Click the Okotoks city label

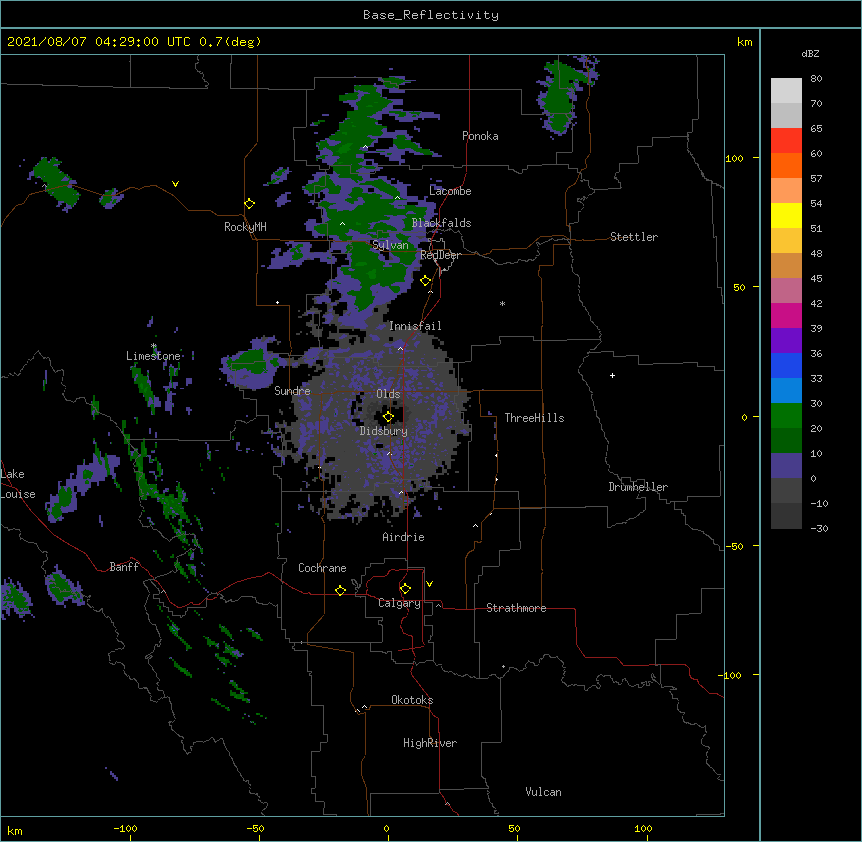coord(412,700)
